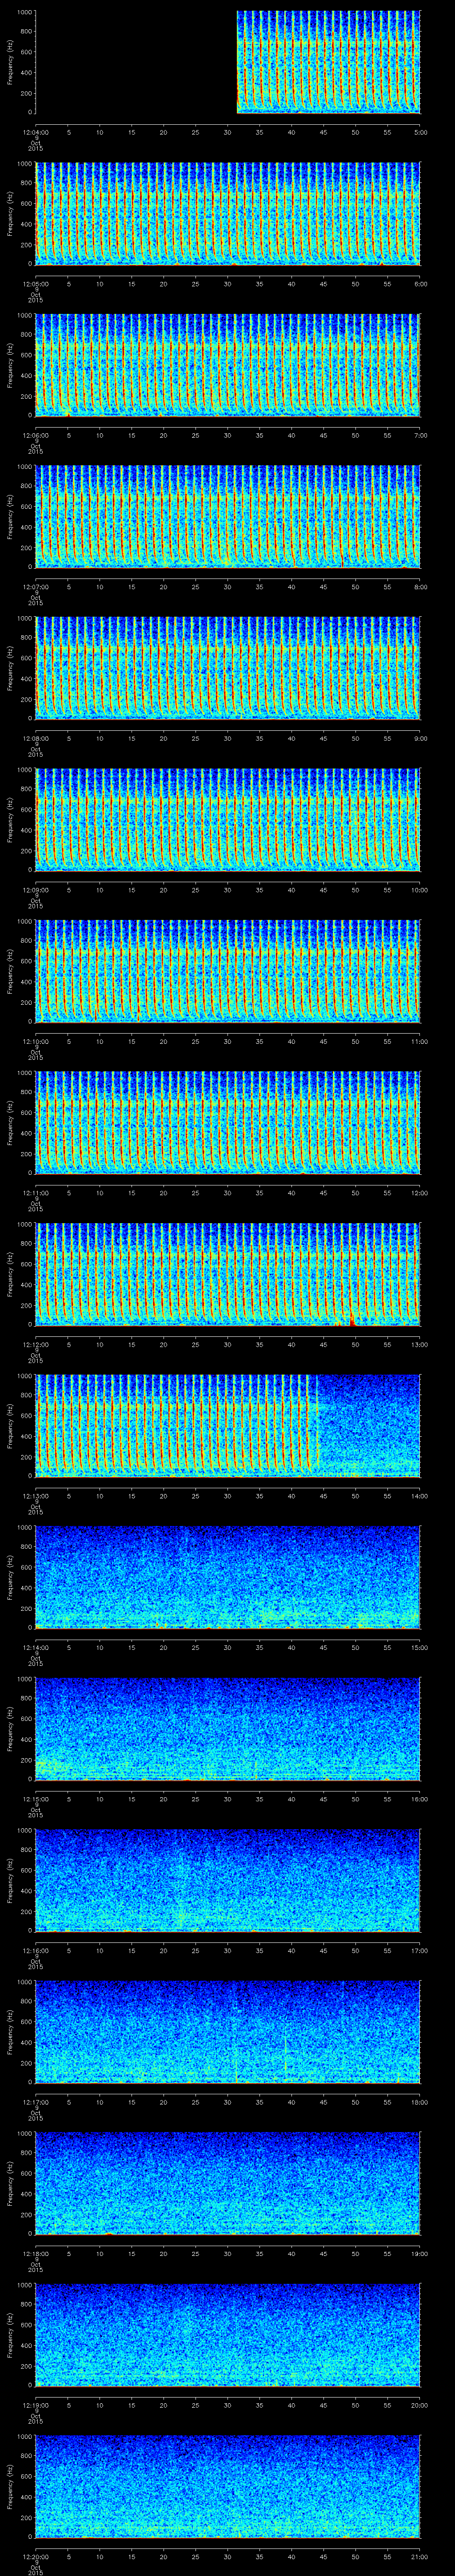455x2576 pixels.
Task: Click the 12:19:00 start time label
Action: 35,2405
